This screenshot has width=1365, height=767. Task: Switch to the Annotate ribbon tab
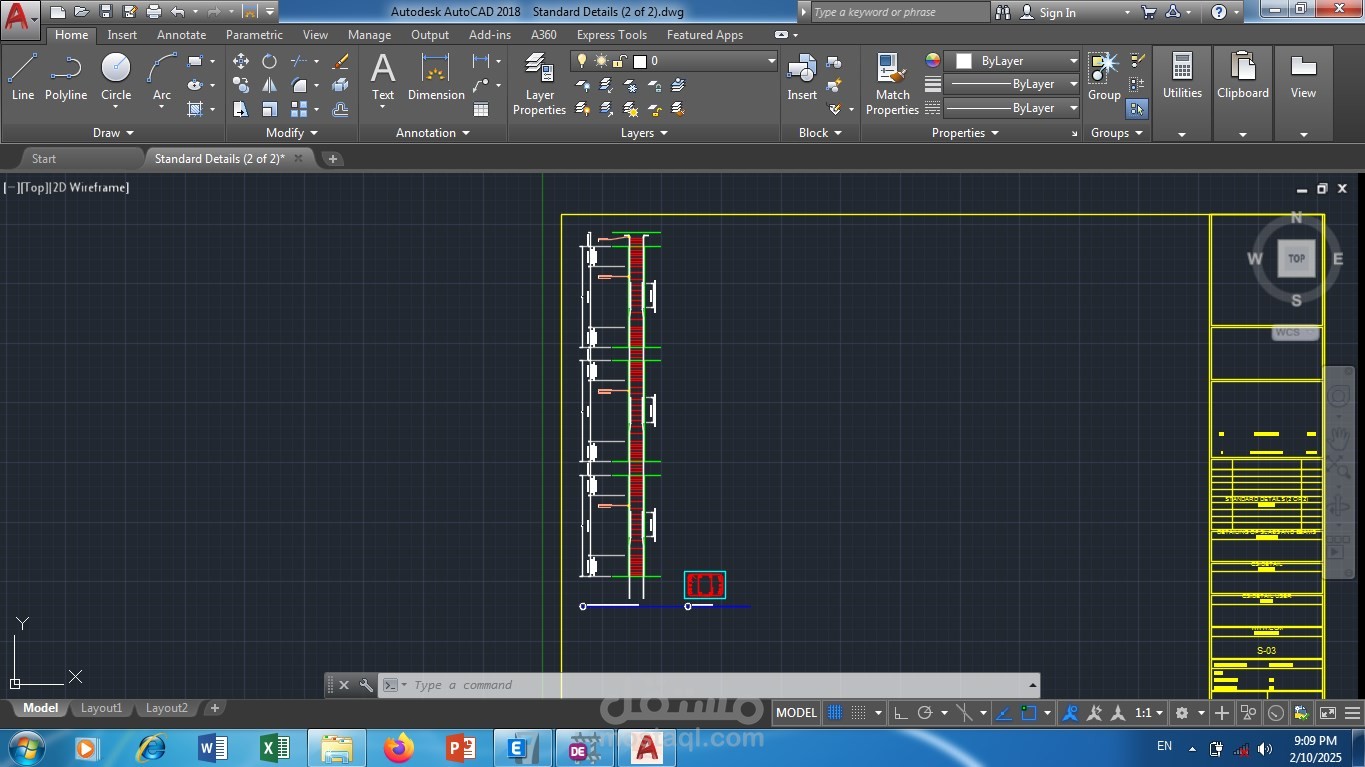click(x=181, y=35)
